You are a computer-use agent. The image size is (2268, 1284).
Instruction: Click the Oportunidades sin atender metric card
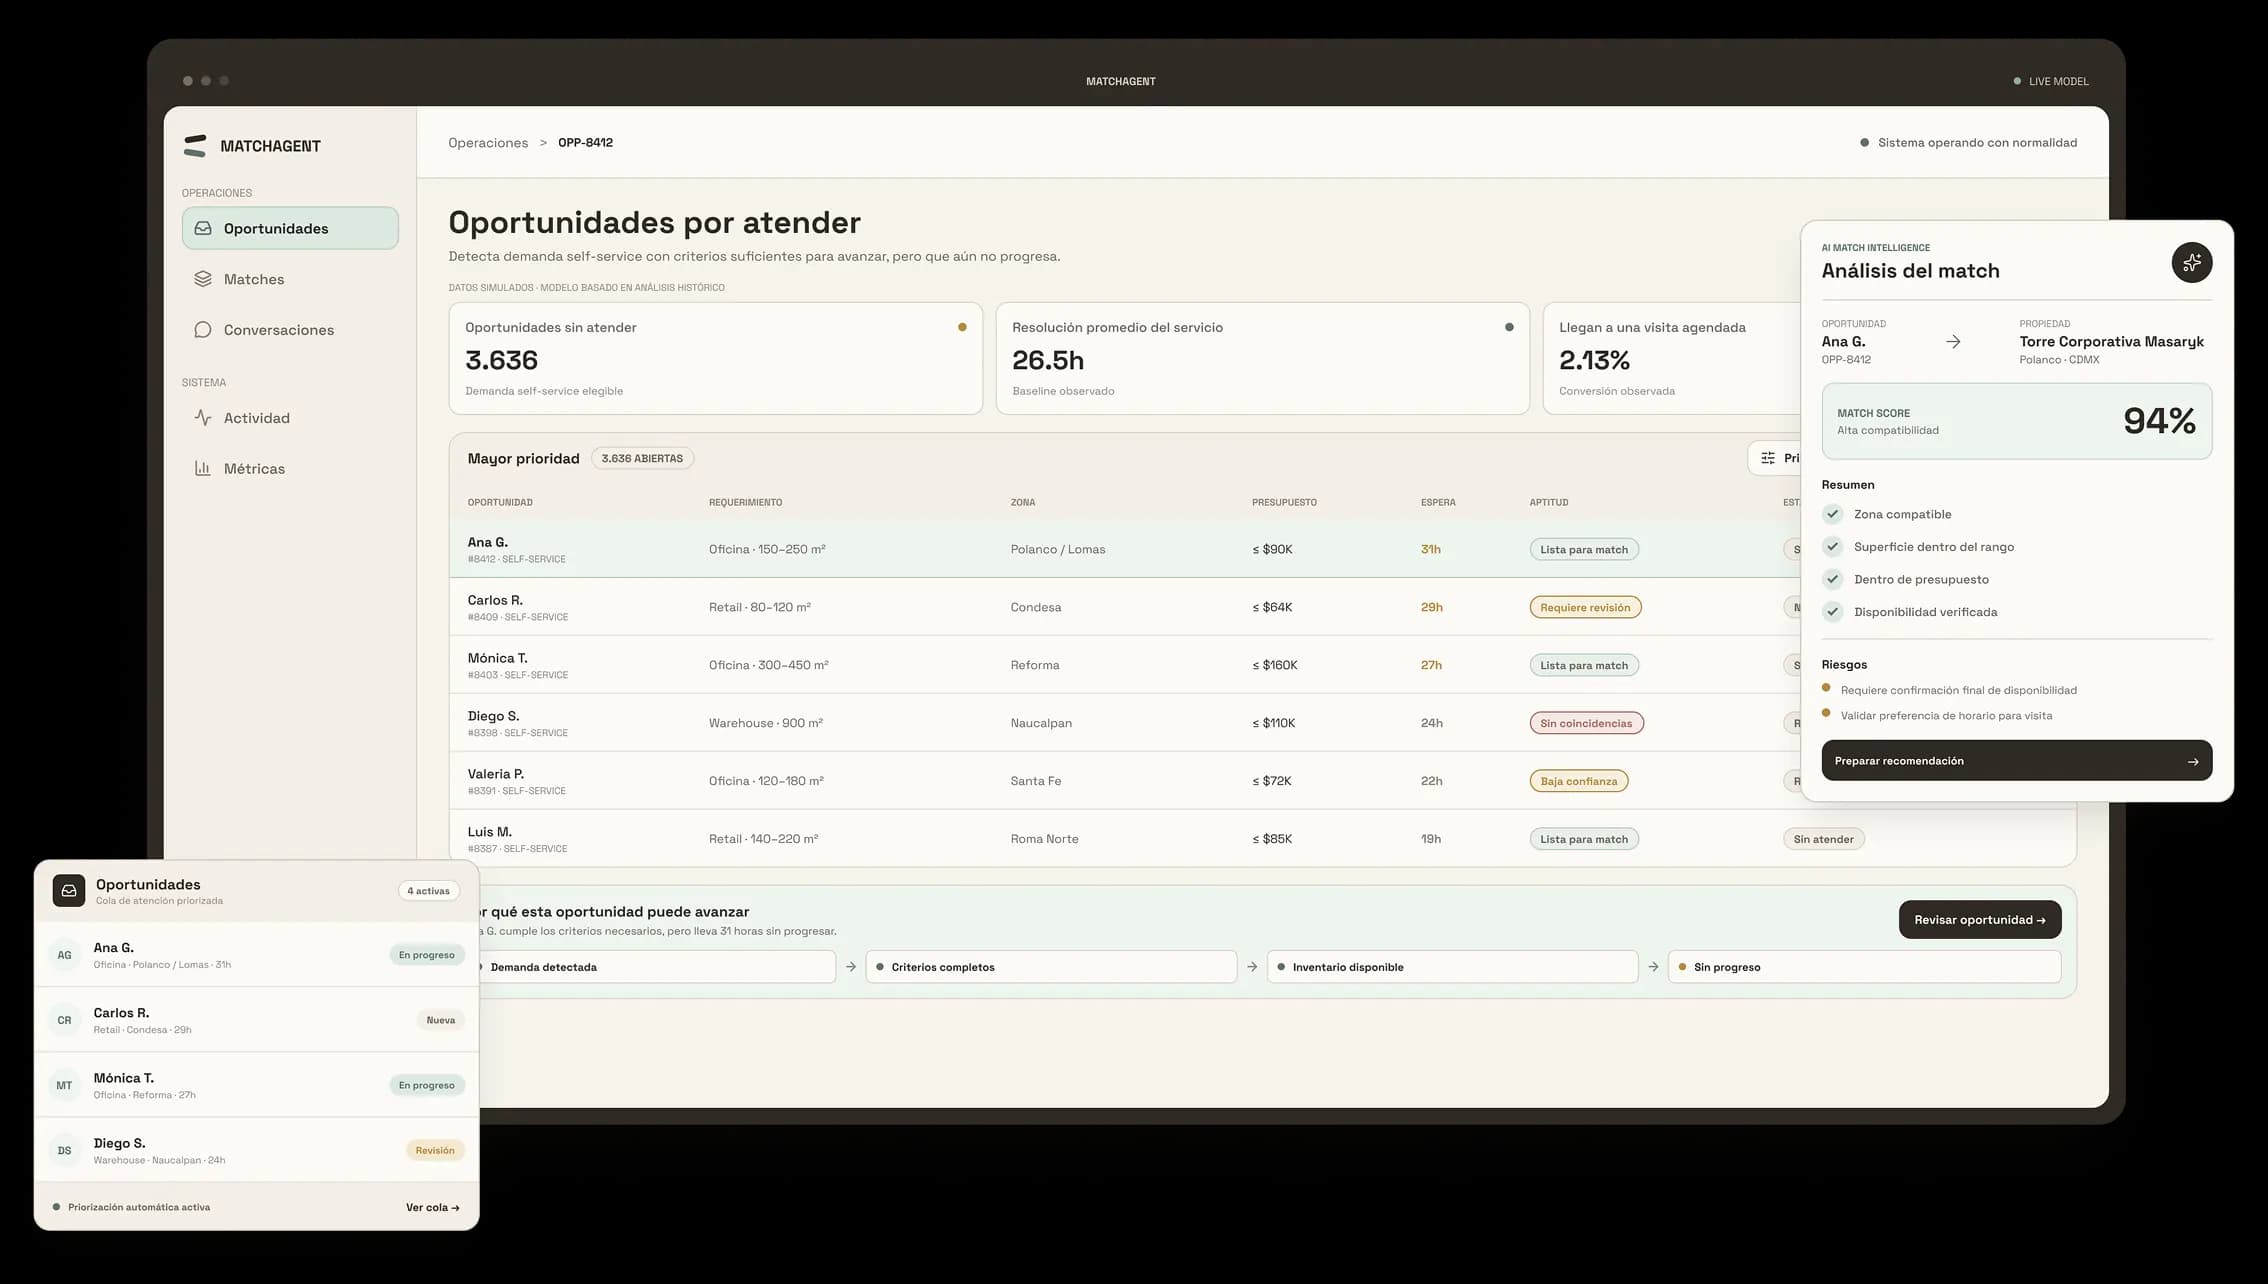(715, 358)
